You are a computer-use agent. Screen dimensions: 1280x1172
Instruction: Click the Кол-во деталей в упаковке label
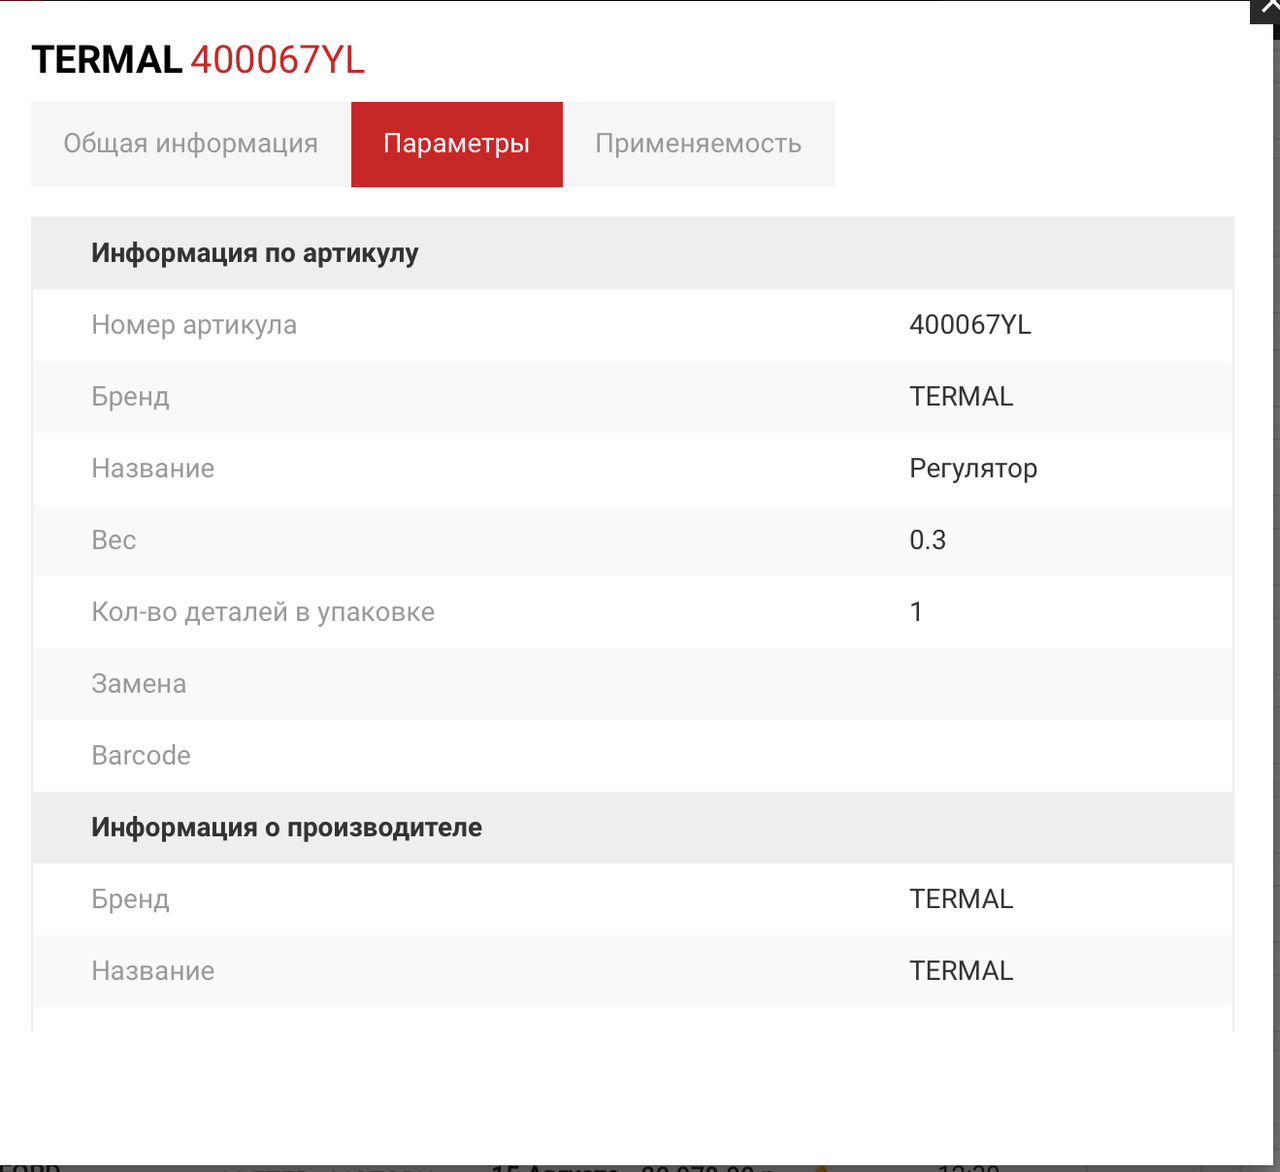(x=263, y=612)
